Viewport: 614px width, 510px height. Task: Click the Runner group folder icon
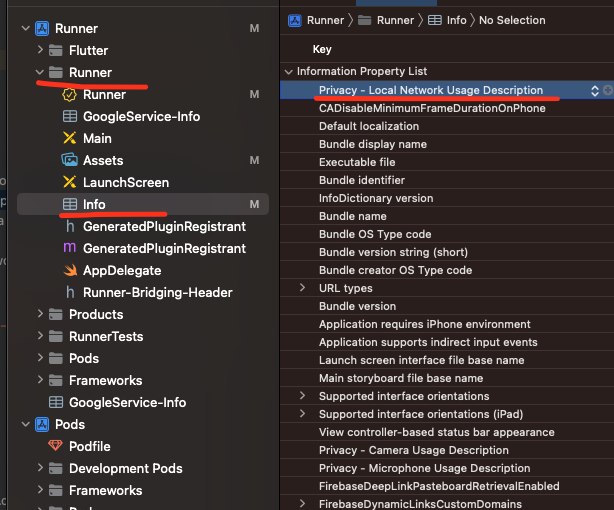click(56, 72)
